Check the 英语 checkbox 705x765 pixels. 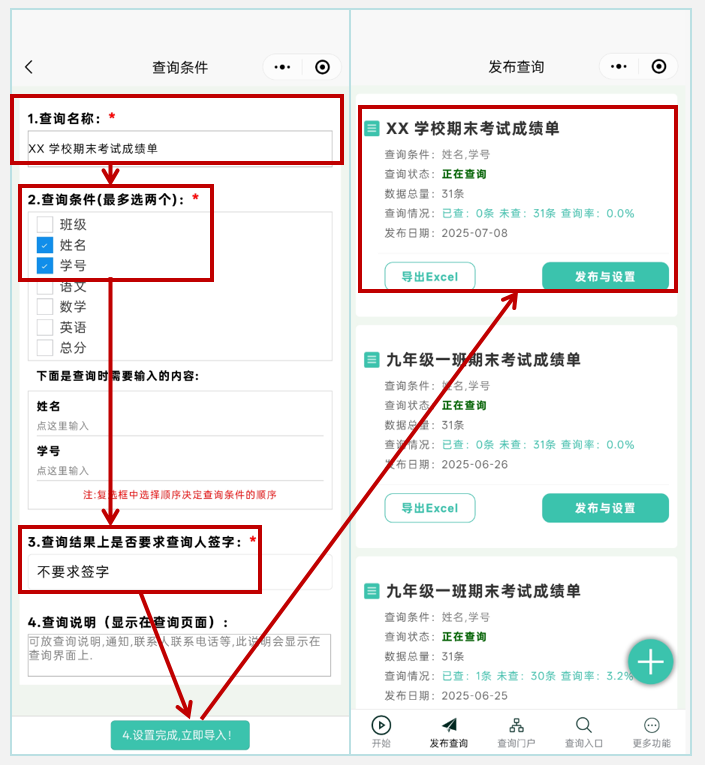45,327
